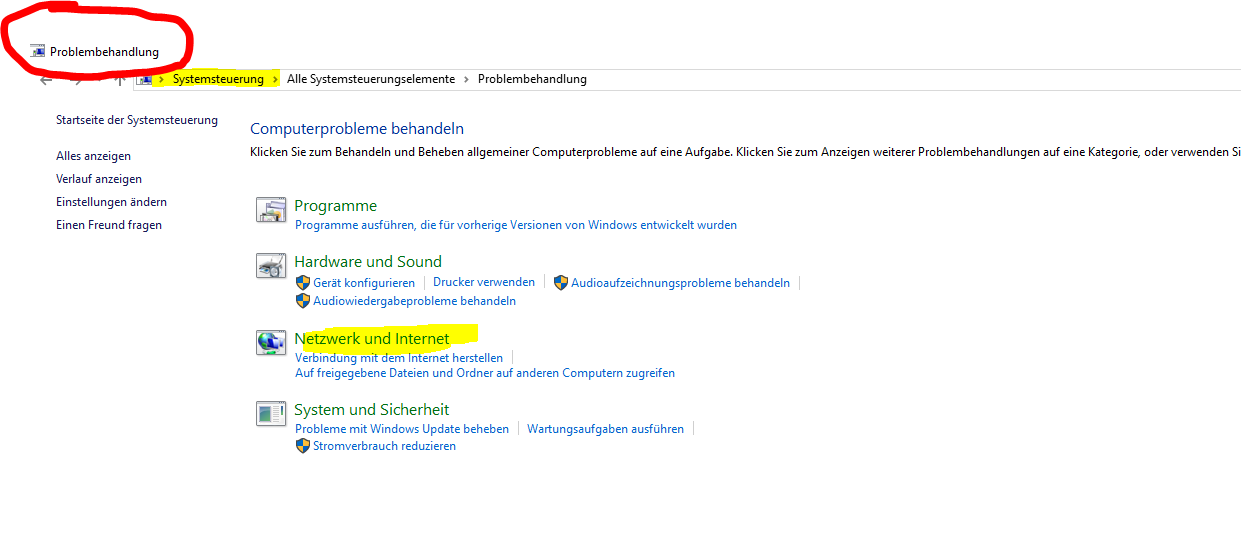Click the shield icon beside Stromverbrauch reduzieren
1241x551 pixels.
pos(303,446)
